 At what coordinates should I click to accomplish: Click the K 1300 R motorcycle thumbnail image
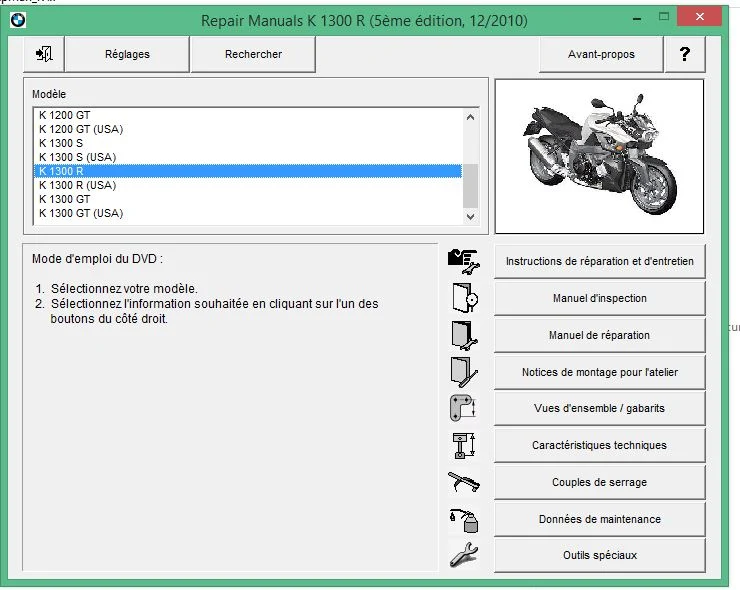(599, 156)
